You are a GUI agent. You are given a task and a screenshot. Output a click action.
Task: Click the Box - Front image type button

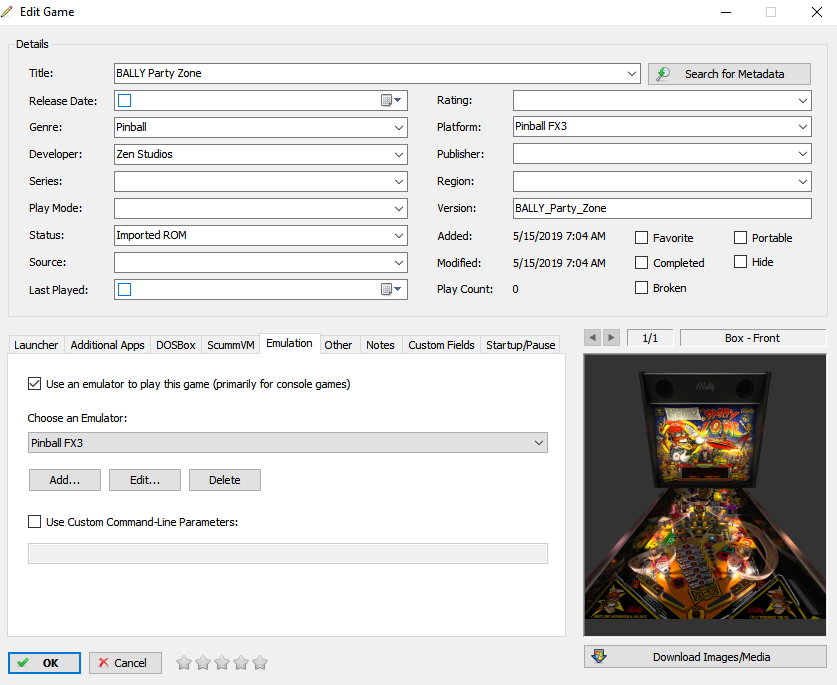coord(753,338)
